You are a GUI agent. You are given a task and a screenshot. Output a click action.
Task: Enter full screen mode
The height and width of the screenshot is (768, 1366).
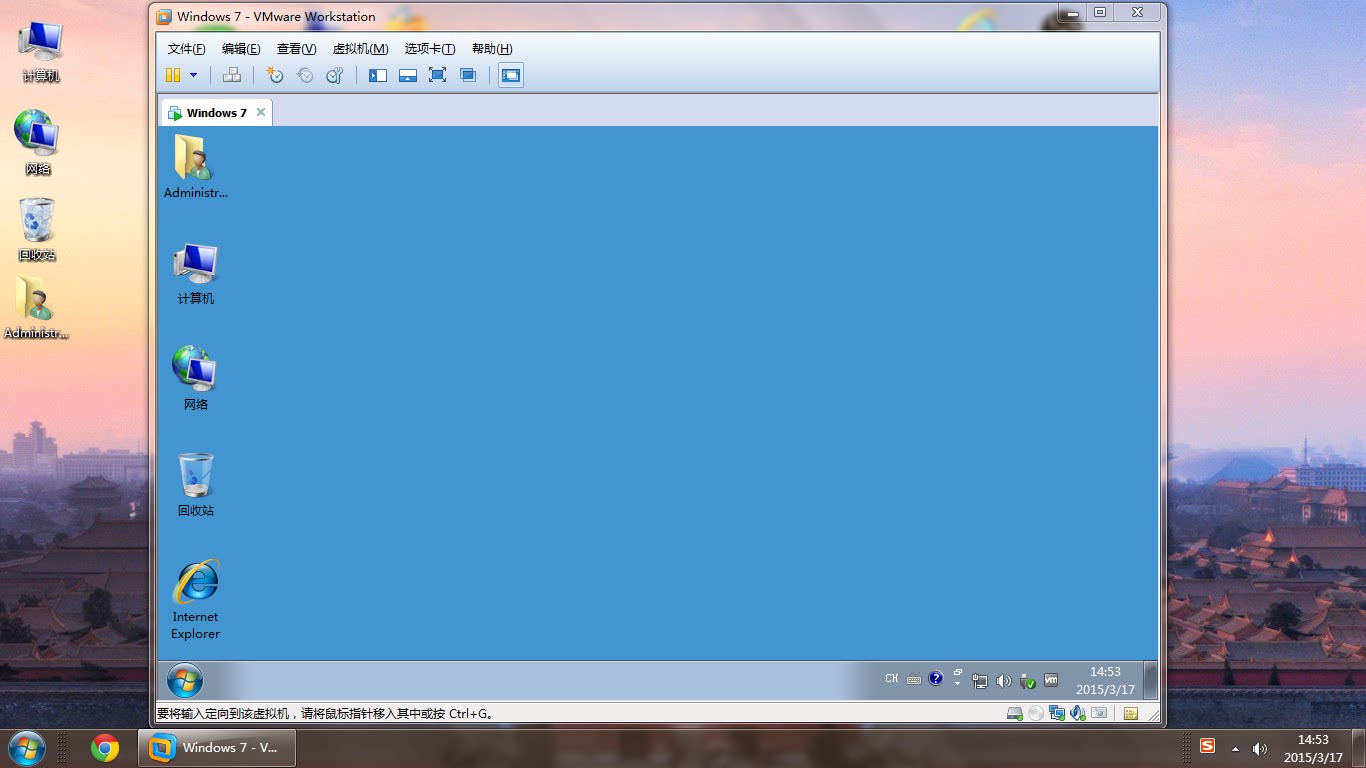click(437, 75)
